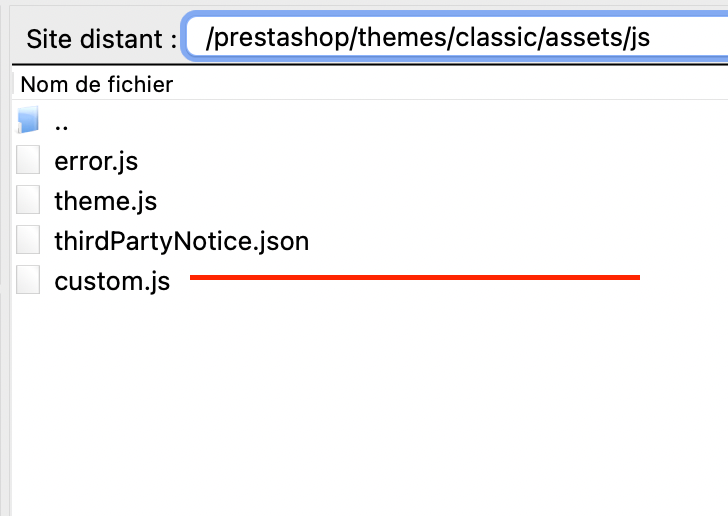The height and width of the screenshot is (516, 728).
Task: Select the theme.js file name
Action: point(105,201)
